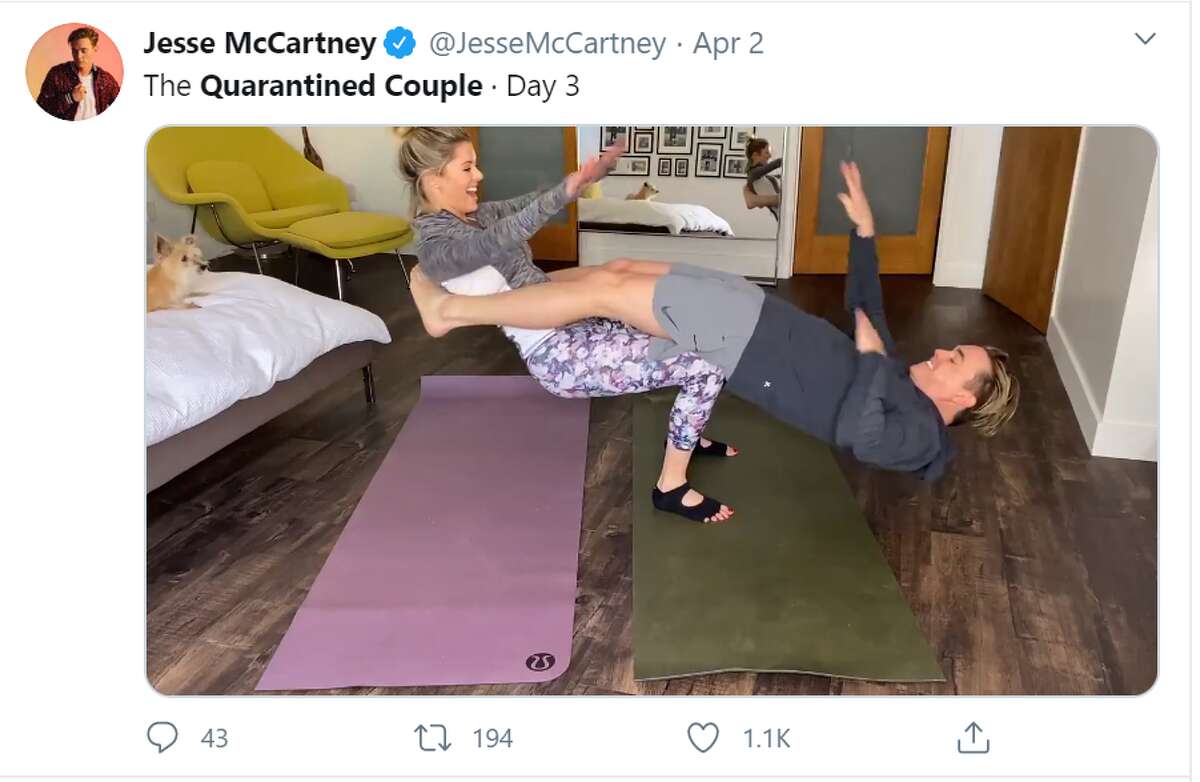Click the "Day 3" tweet text

tap(543, 86)
